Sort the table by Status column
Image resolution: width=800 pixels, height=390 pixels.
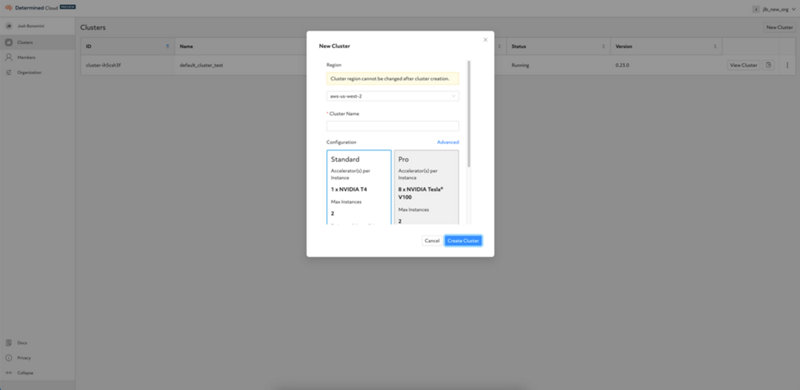tap(604, 46)
